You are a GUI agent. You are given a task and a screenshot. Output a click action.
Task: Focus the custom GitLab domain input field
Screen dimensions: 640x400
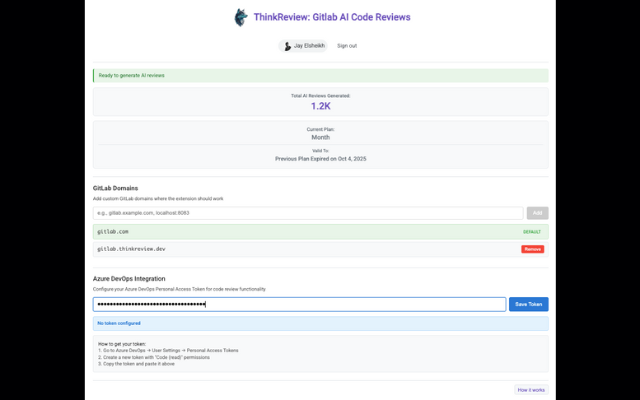308,213
